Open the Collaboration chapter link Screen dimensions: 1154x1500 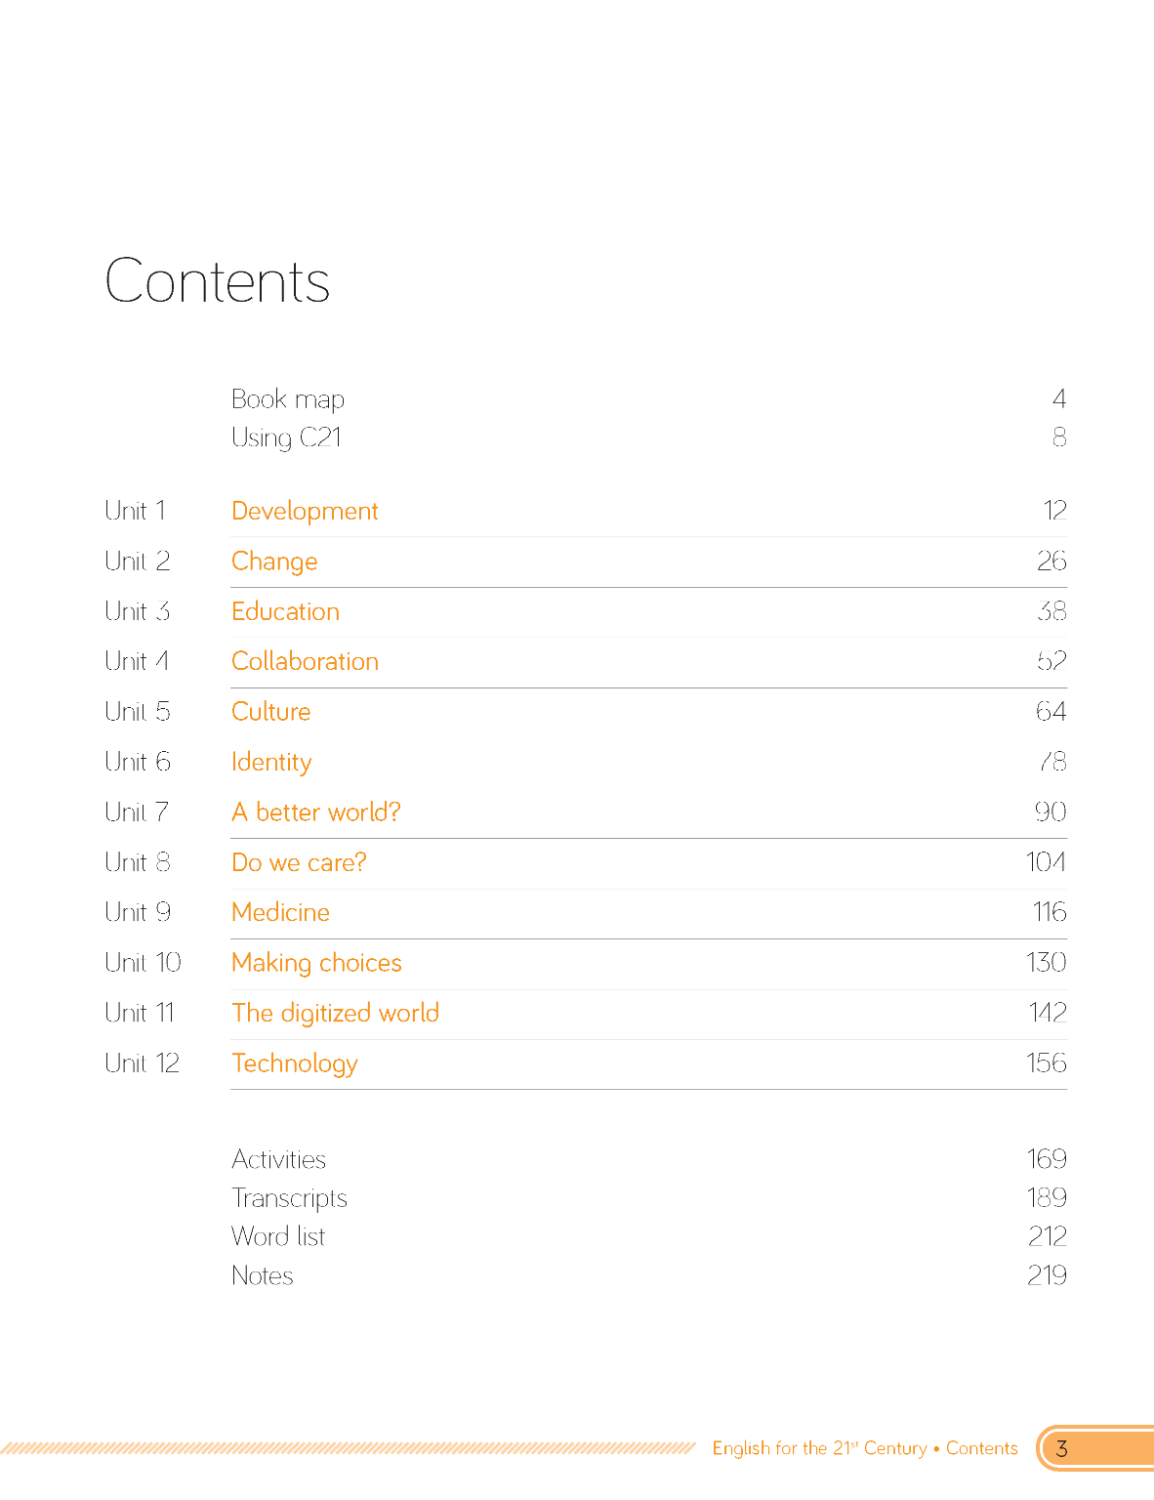304,661
